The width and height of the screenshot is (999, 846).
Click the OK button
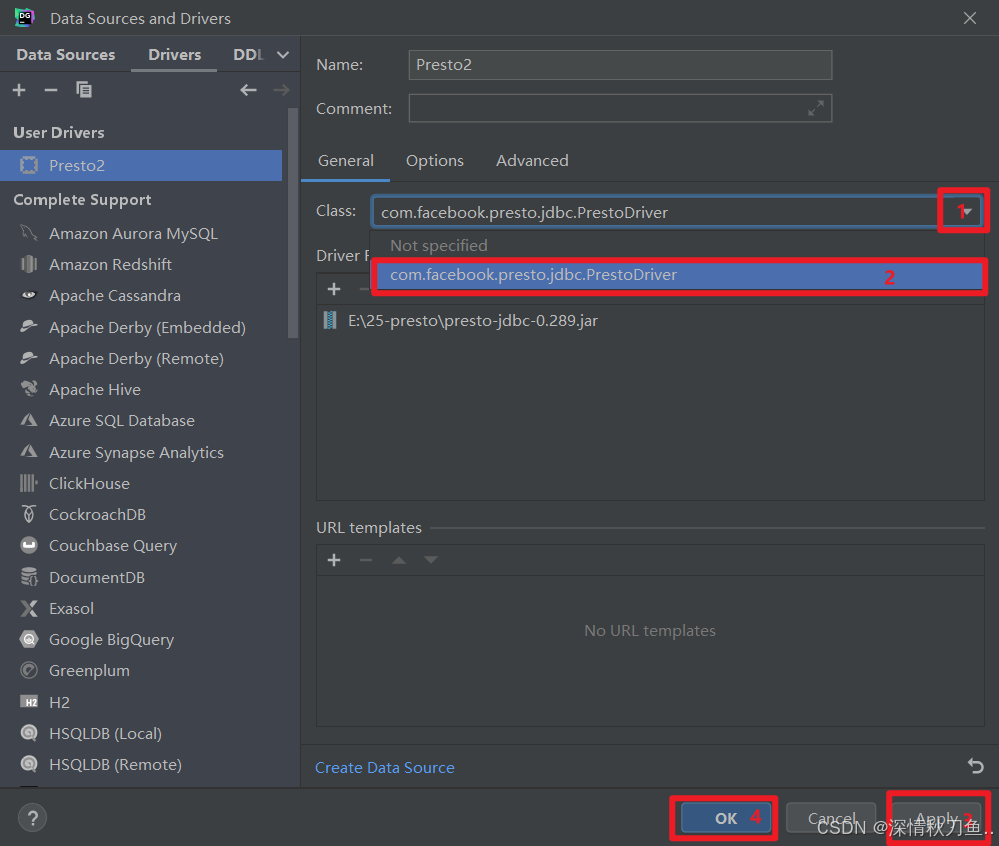point(726,818)
